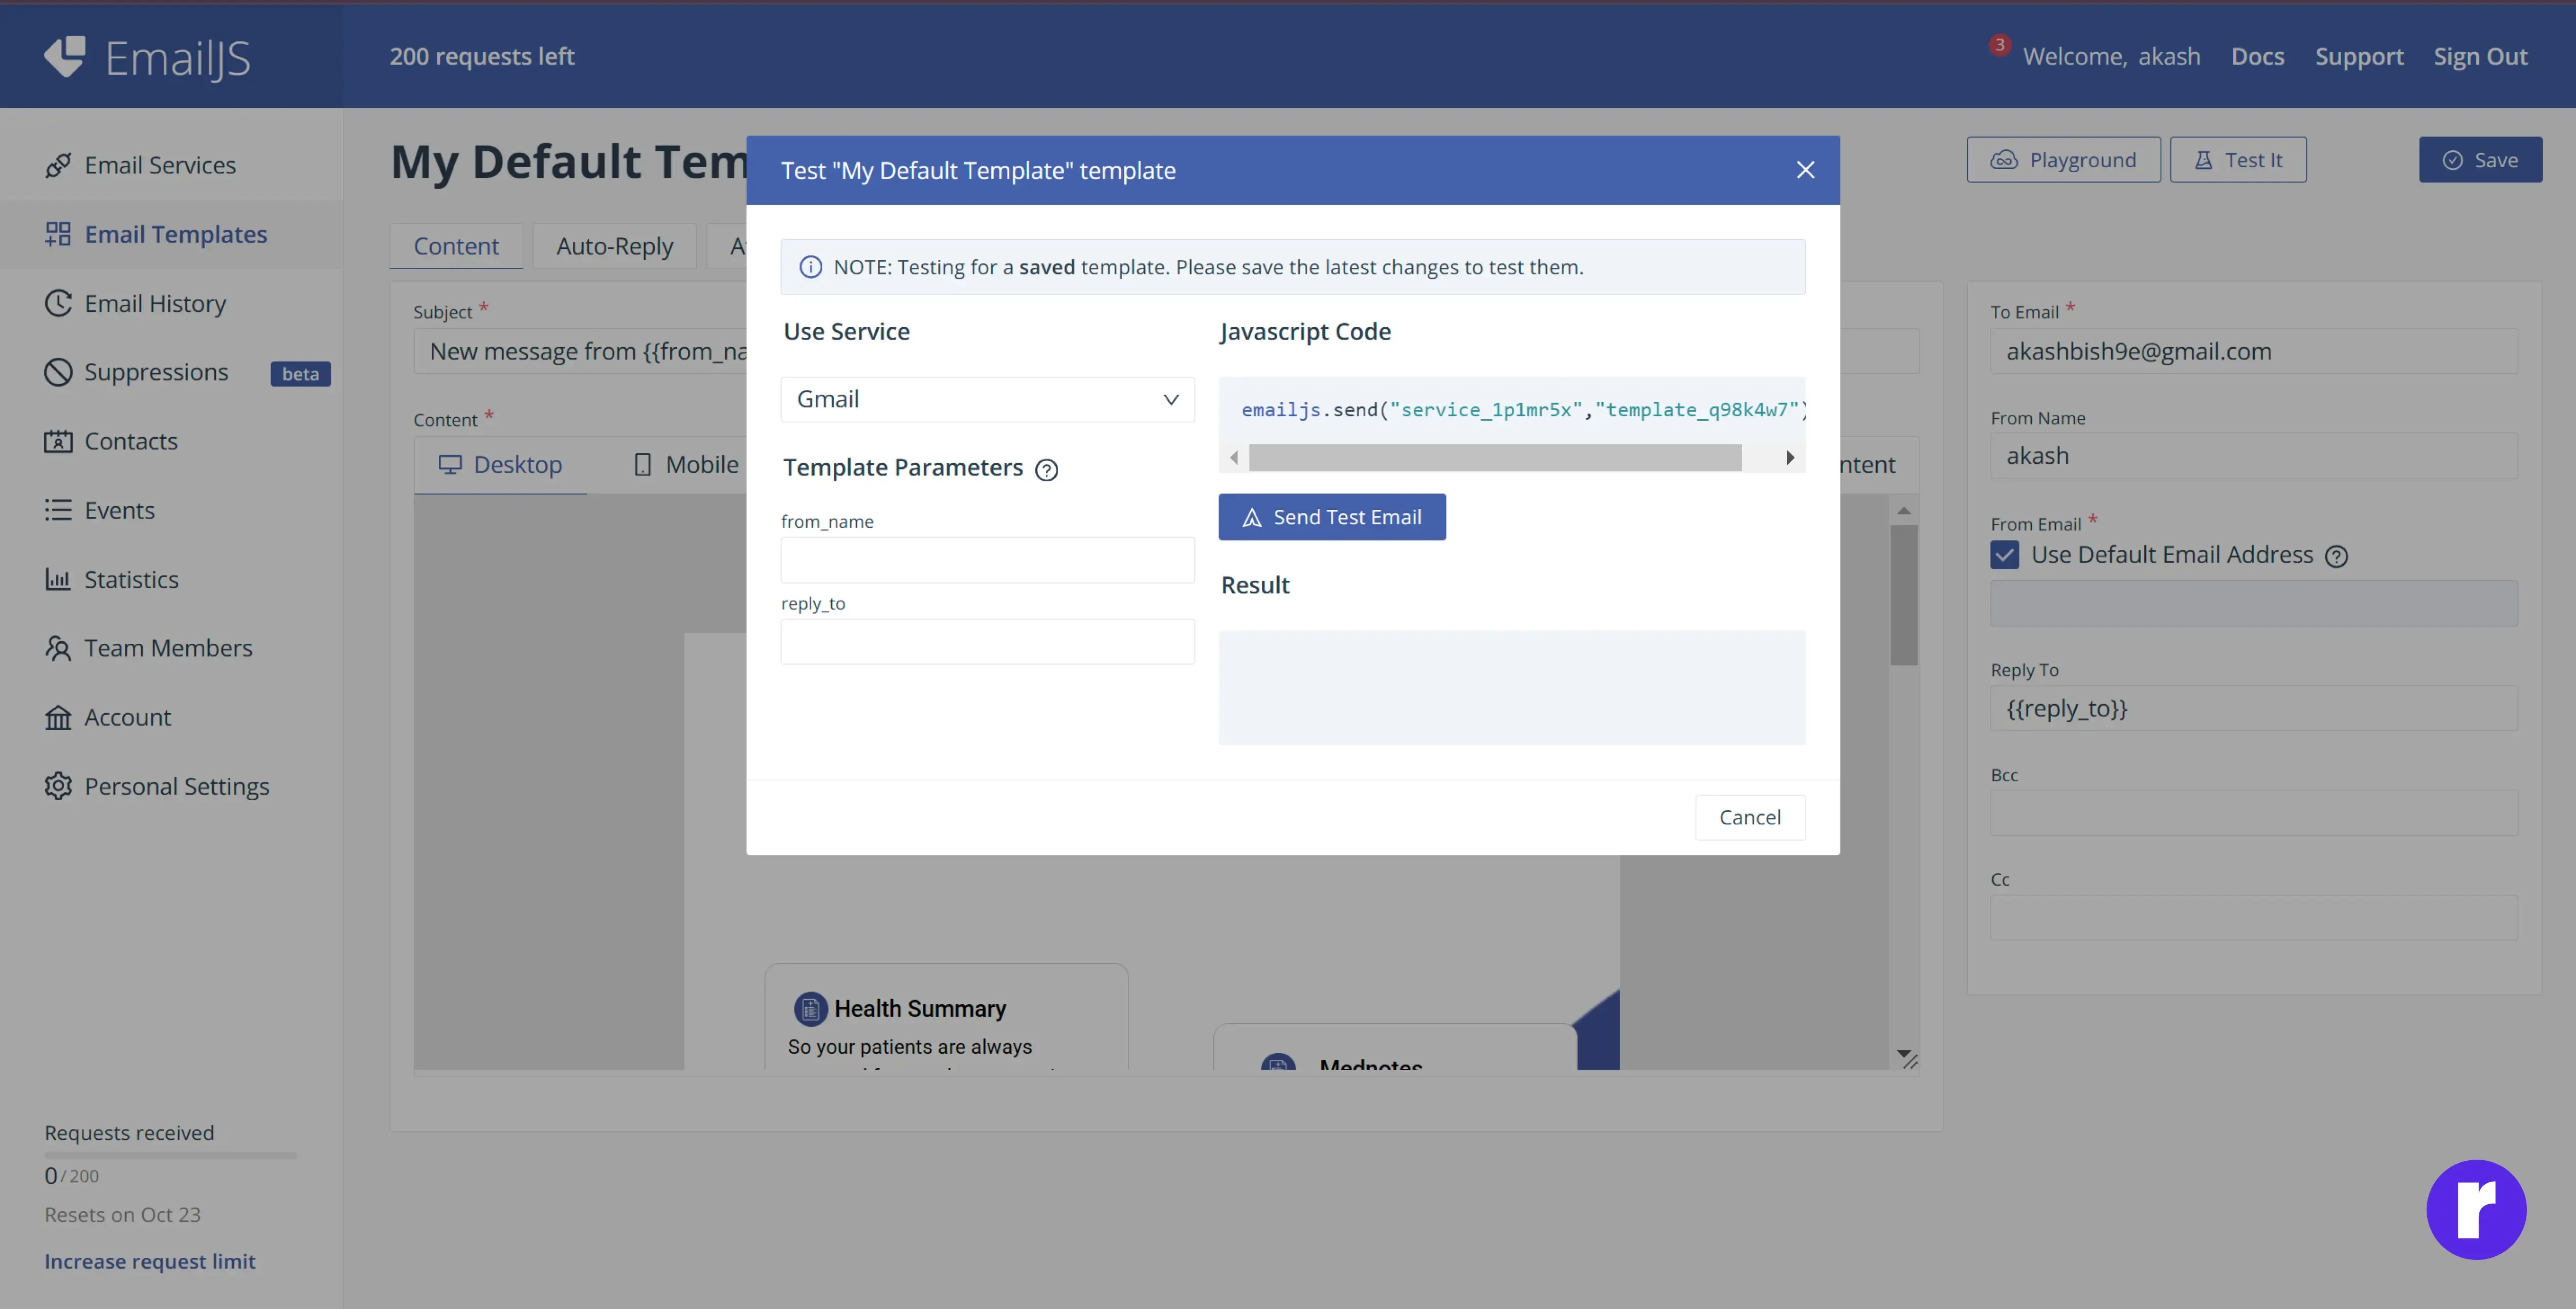Switch to the Content tab

(x=456, y=246)
